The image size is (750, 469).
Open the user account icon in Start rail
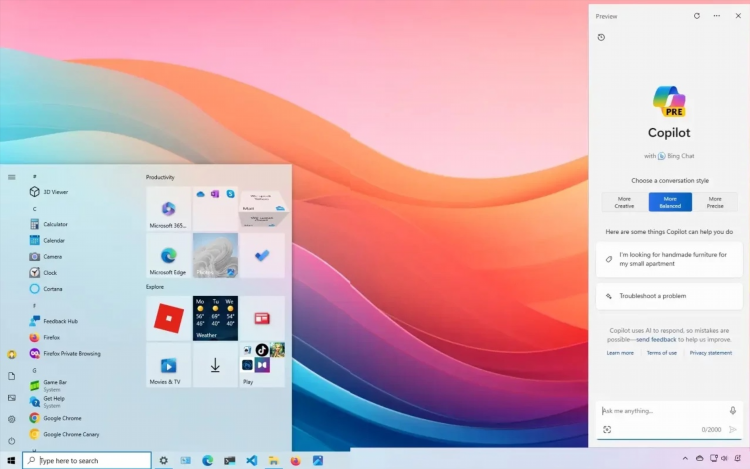tap(11, 354)
